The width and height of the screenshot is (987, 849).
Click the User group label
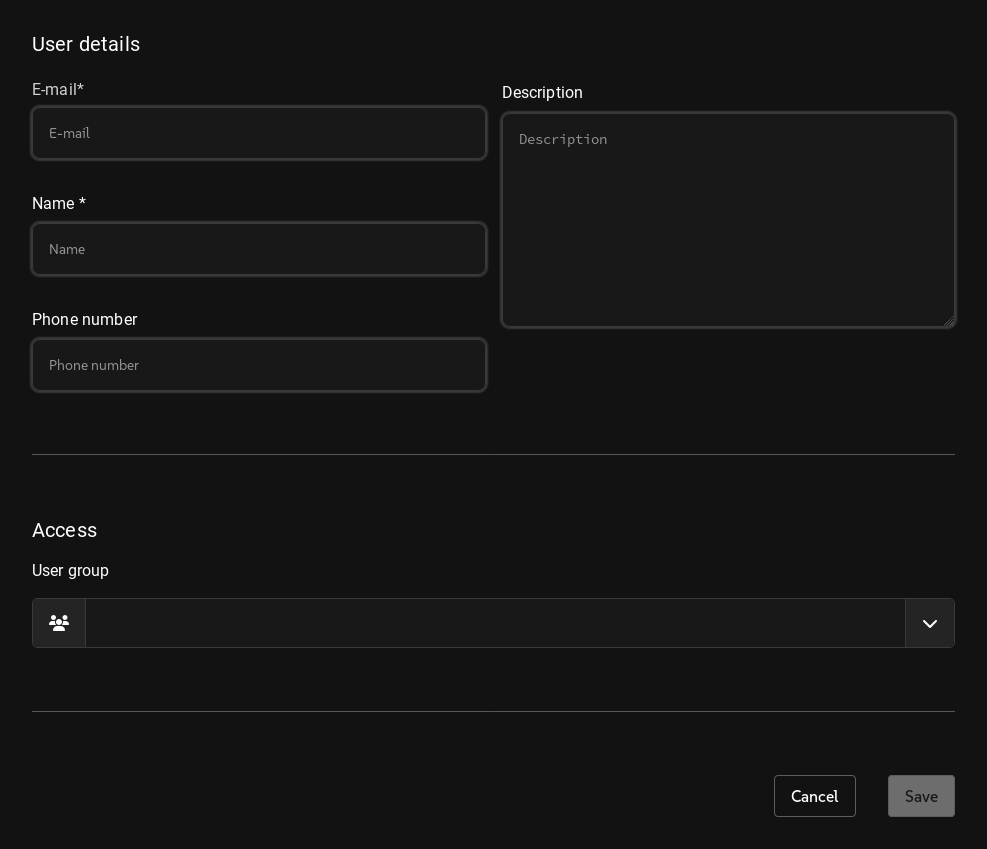pos(70,571)
